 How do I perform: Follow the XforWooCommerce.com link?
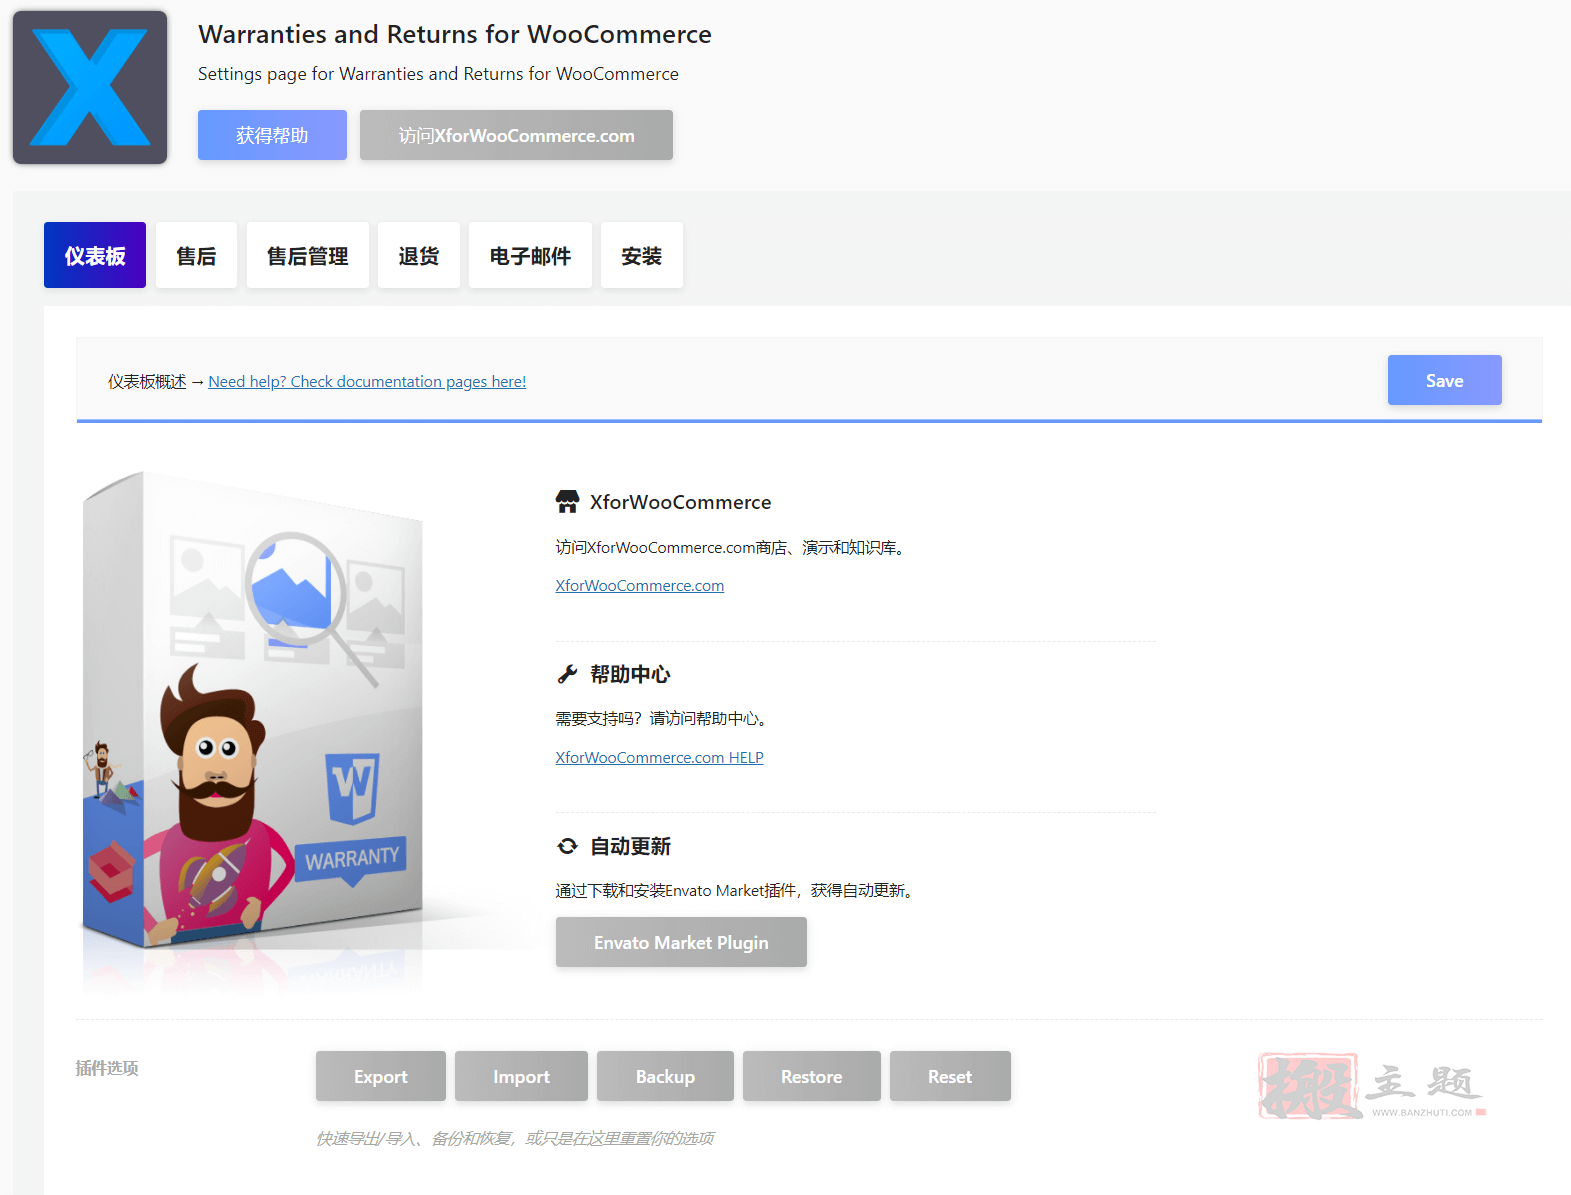coord(640,586)
